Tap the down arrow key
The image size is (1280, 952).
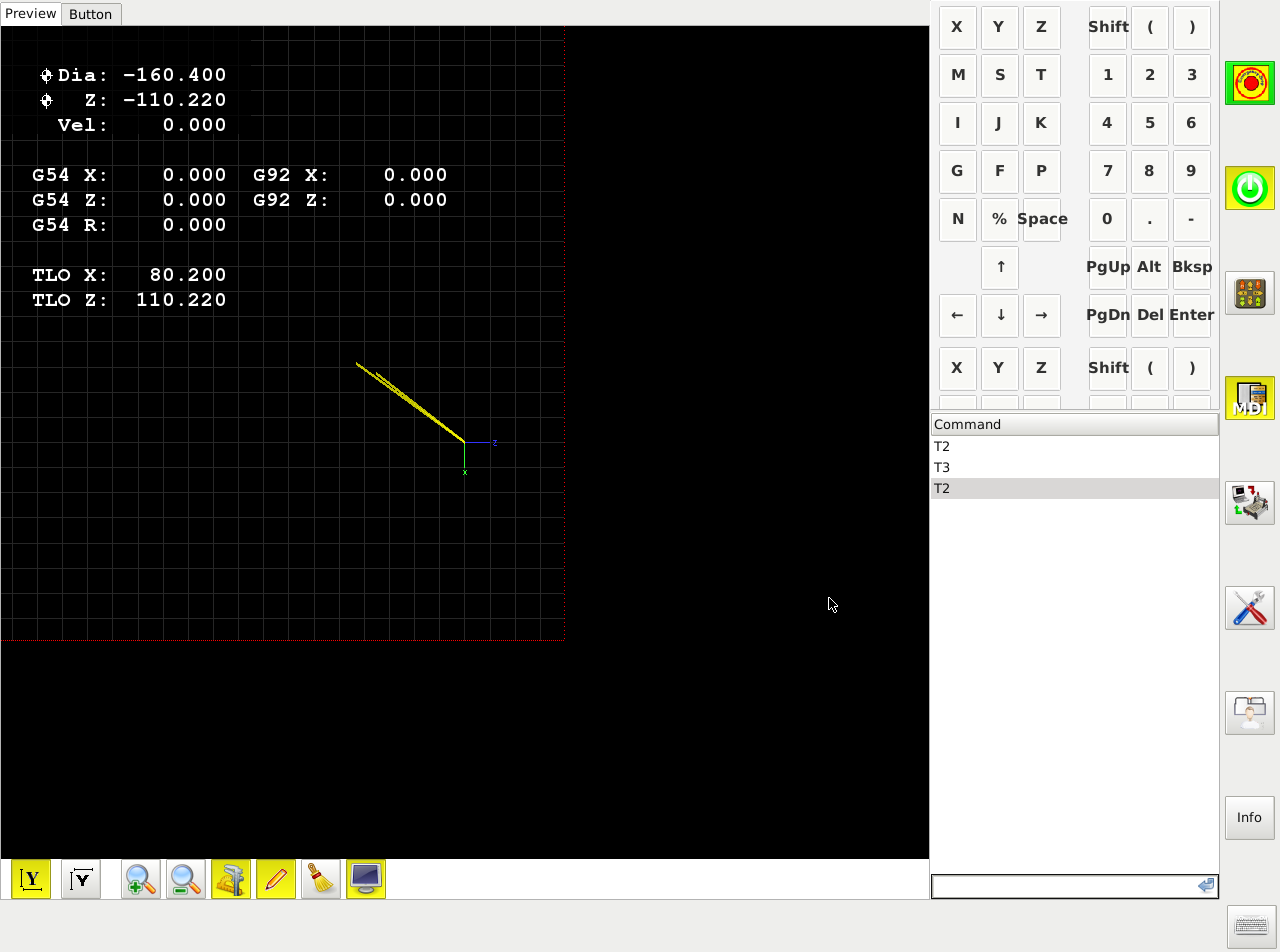1000,315
